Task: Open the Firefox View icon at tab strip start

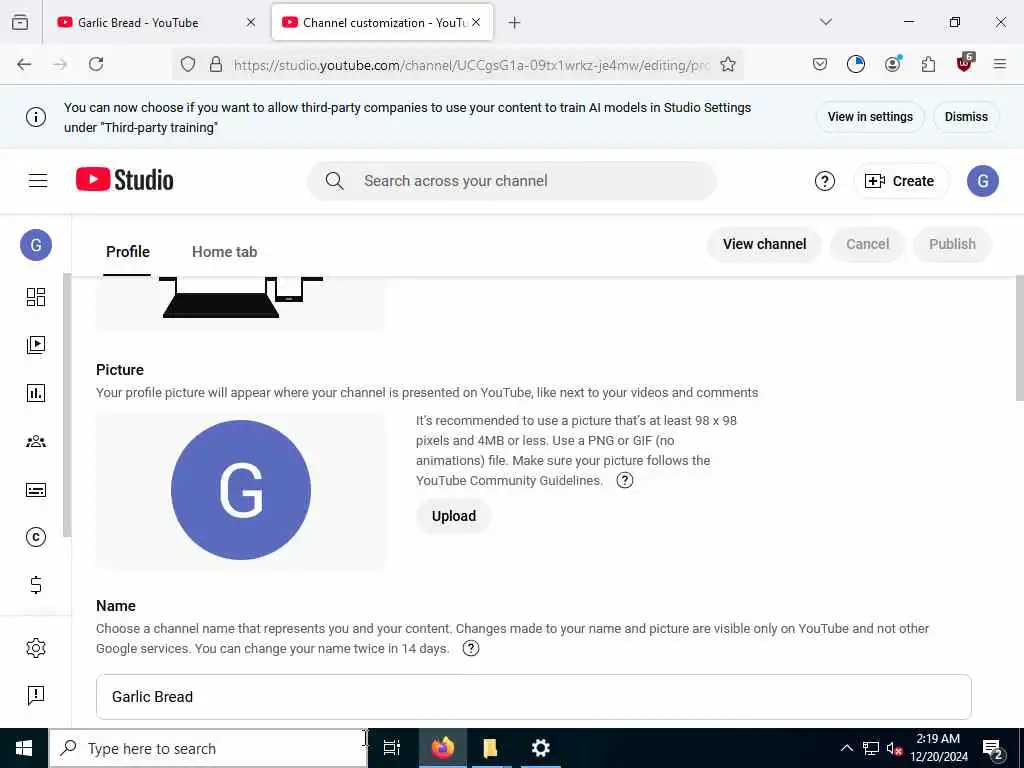Action: (20, 22)
